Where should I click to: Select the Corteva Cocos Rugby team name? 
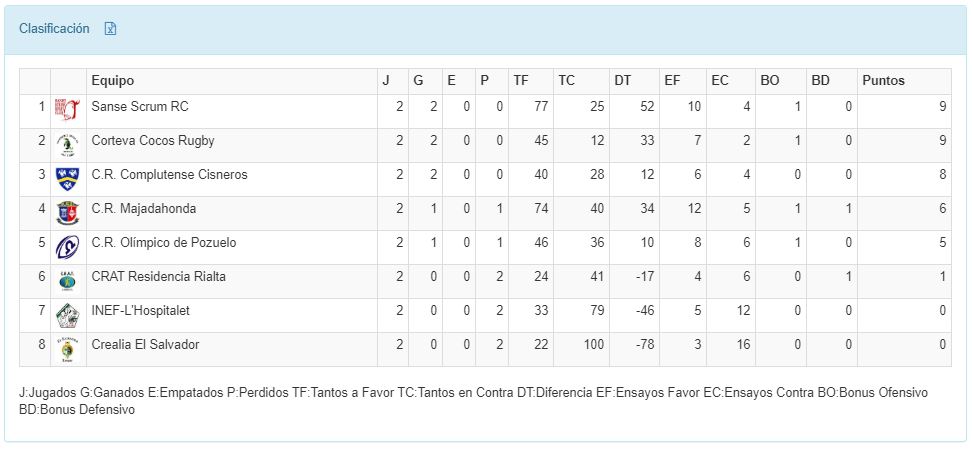tap(152, 141)
